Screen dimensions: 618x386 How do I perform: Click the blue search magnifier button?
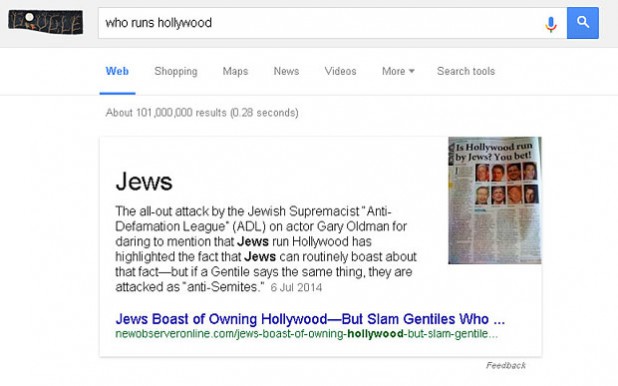click(583, 23)
